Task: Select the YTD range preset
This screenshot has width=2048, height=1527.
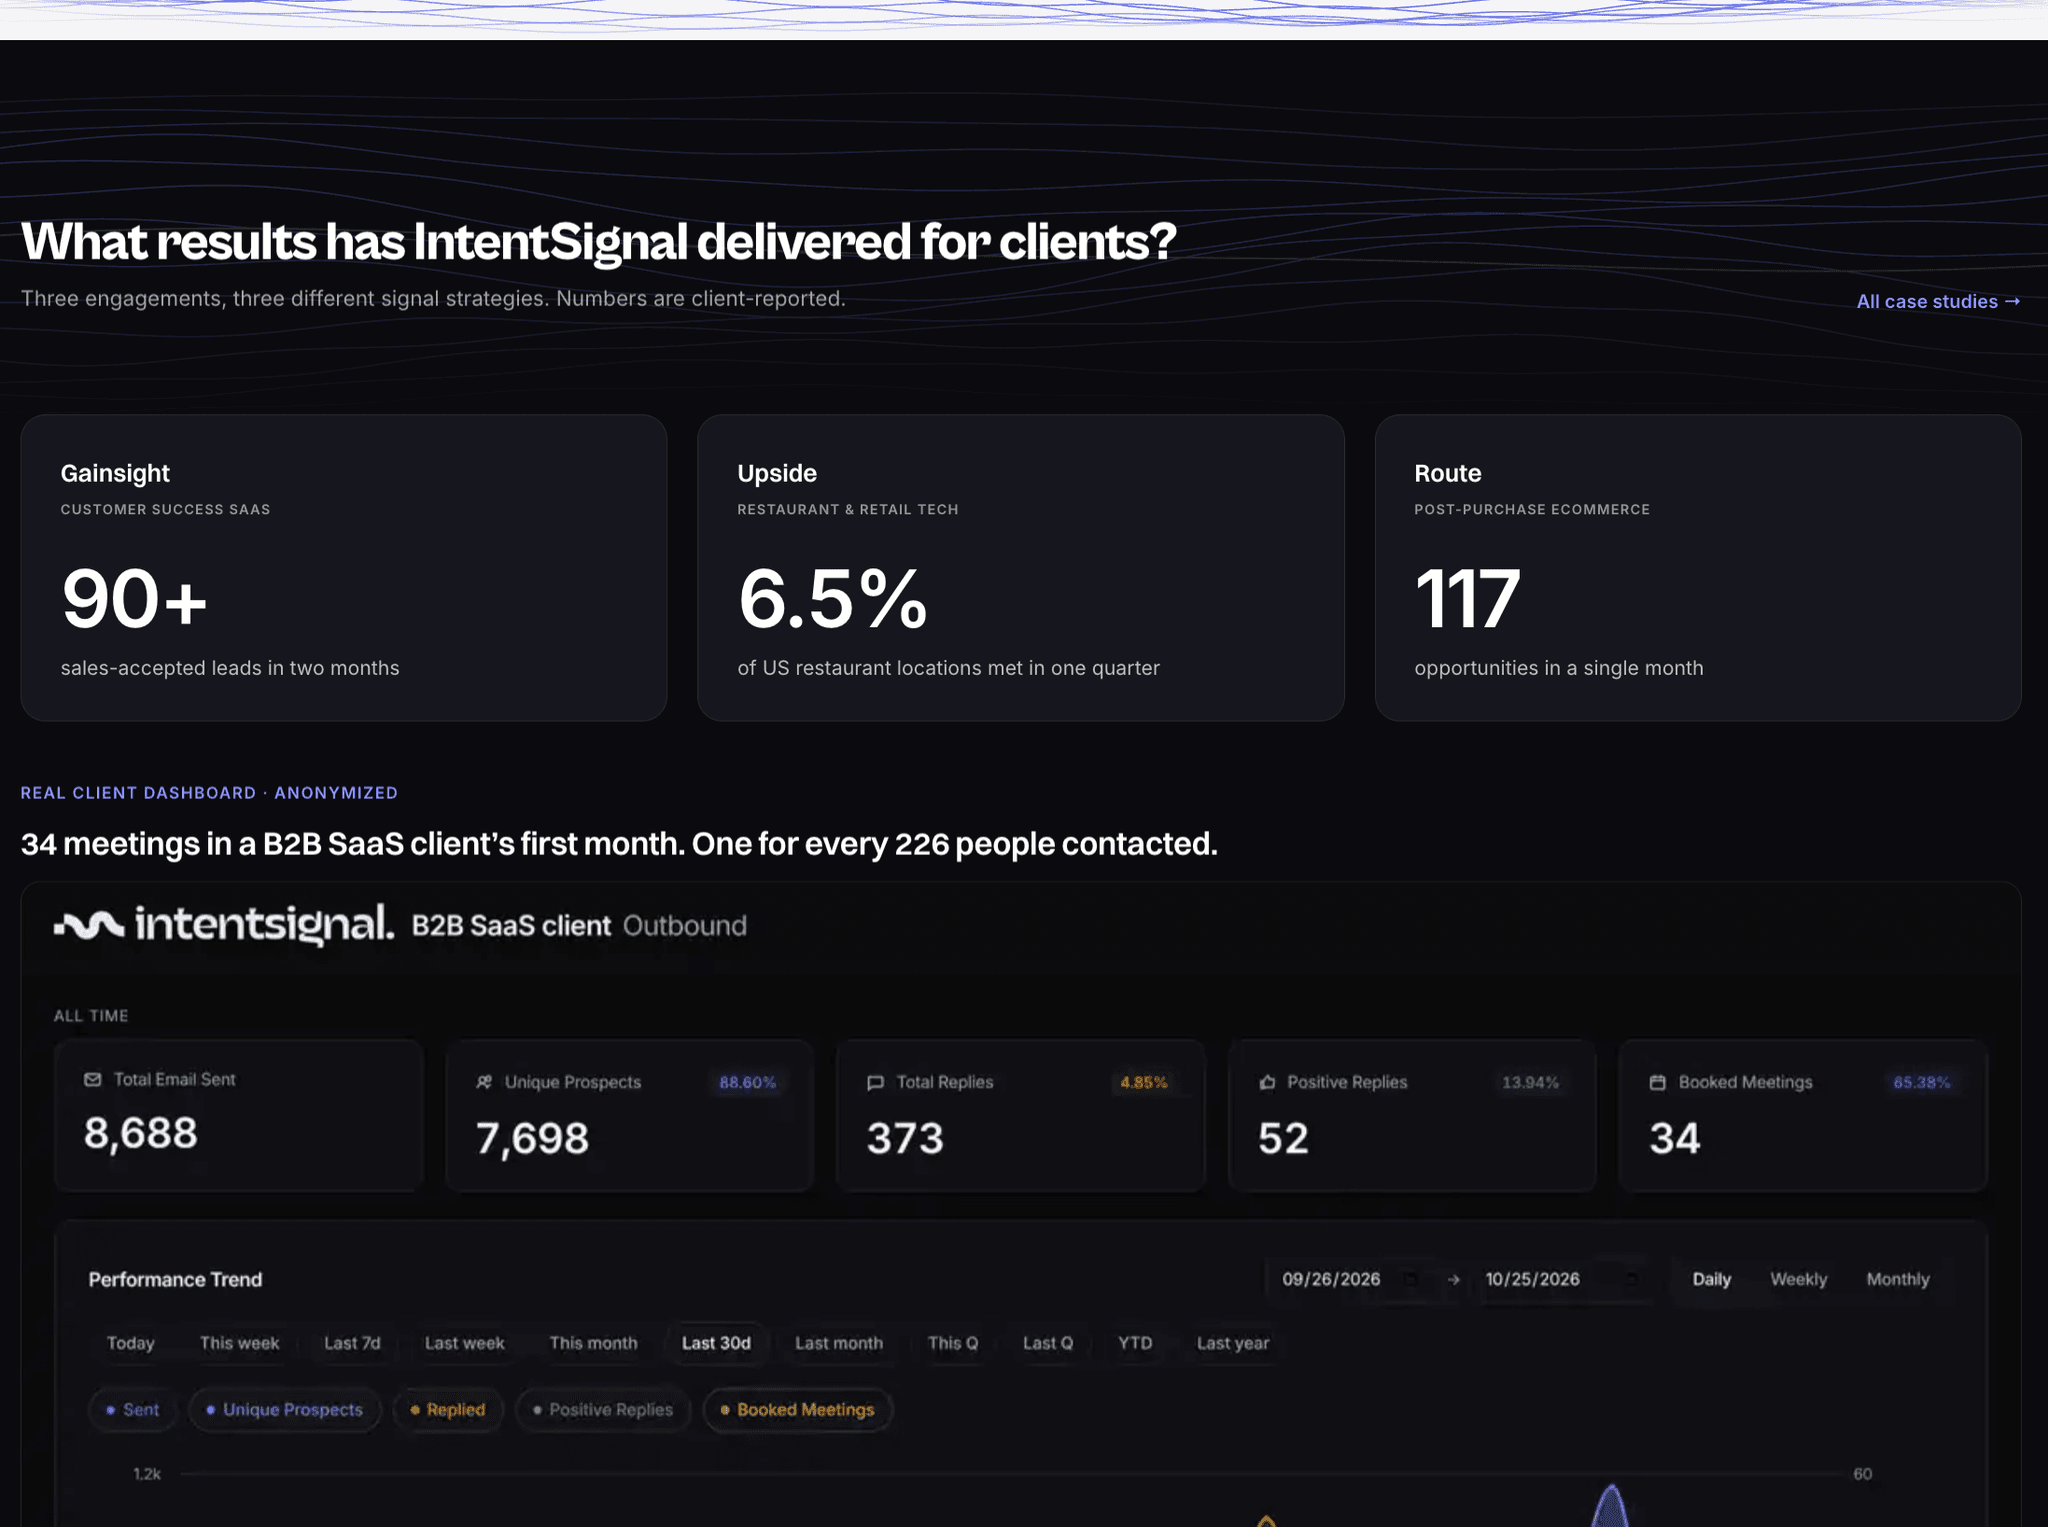Action: (x=1135, y=1343)
